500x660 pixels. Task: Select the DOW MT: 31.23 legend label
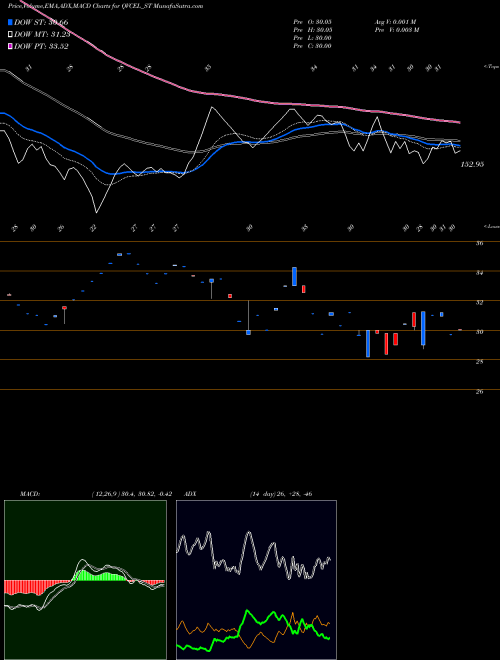(42, 35)
